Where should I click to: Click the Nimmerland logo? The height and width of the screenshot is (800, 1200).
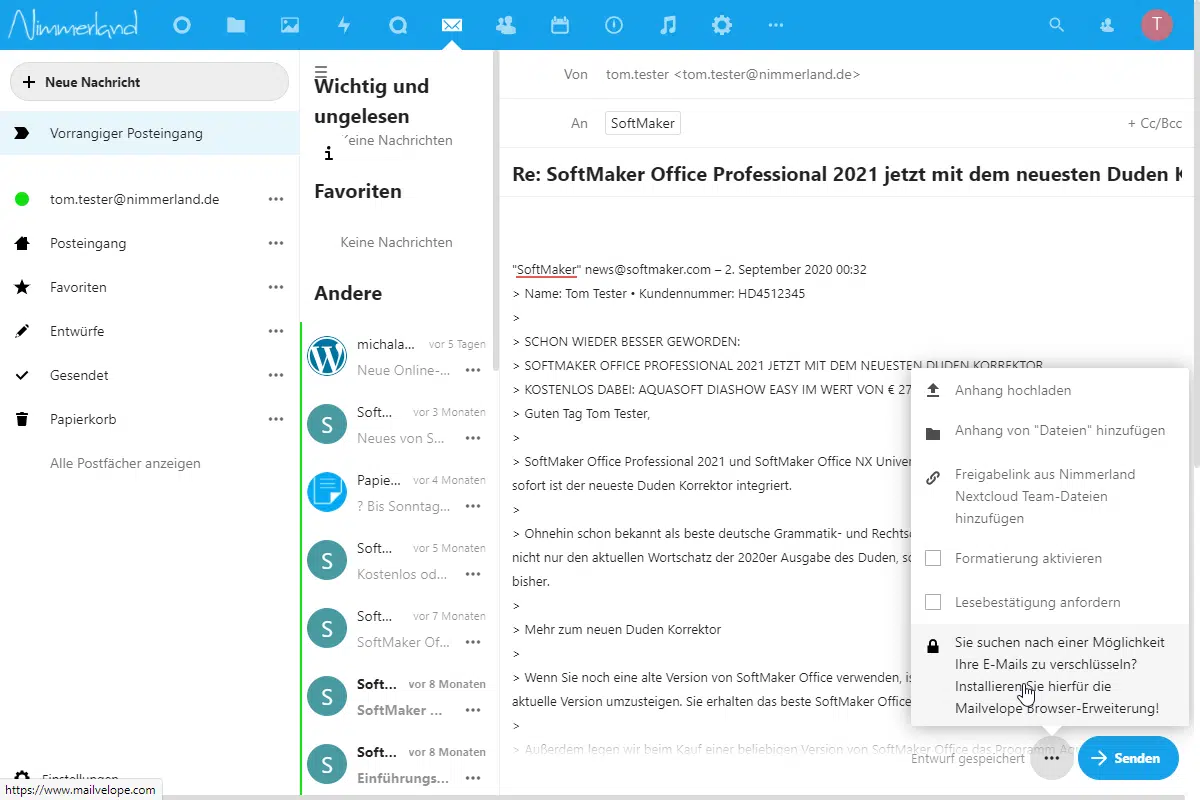73,24
